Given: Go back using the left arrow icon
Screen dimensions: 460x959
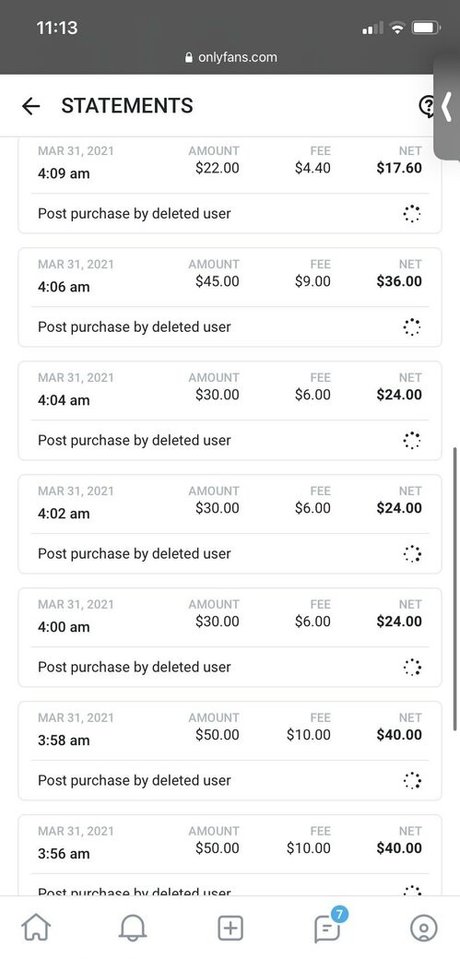Looking at the screenshot, I should (x=31, y=106).
